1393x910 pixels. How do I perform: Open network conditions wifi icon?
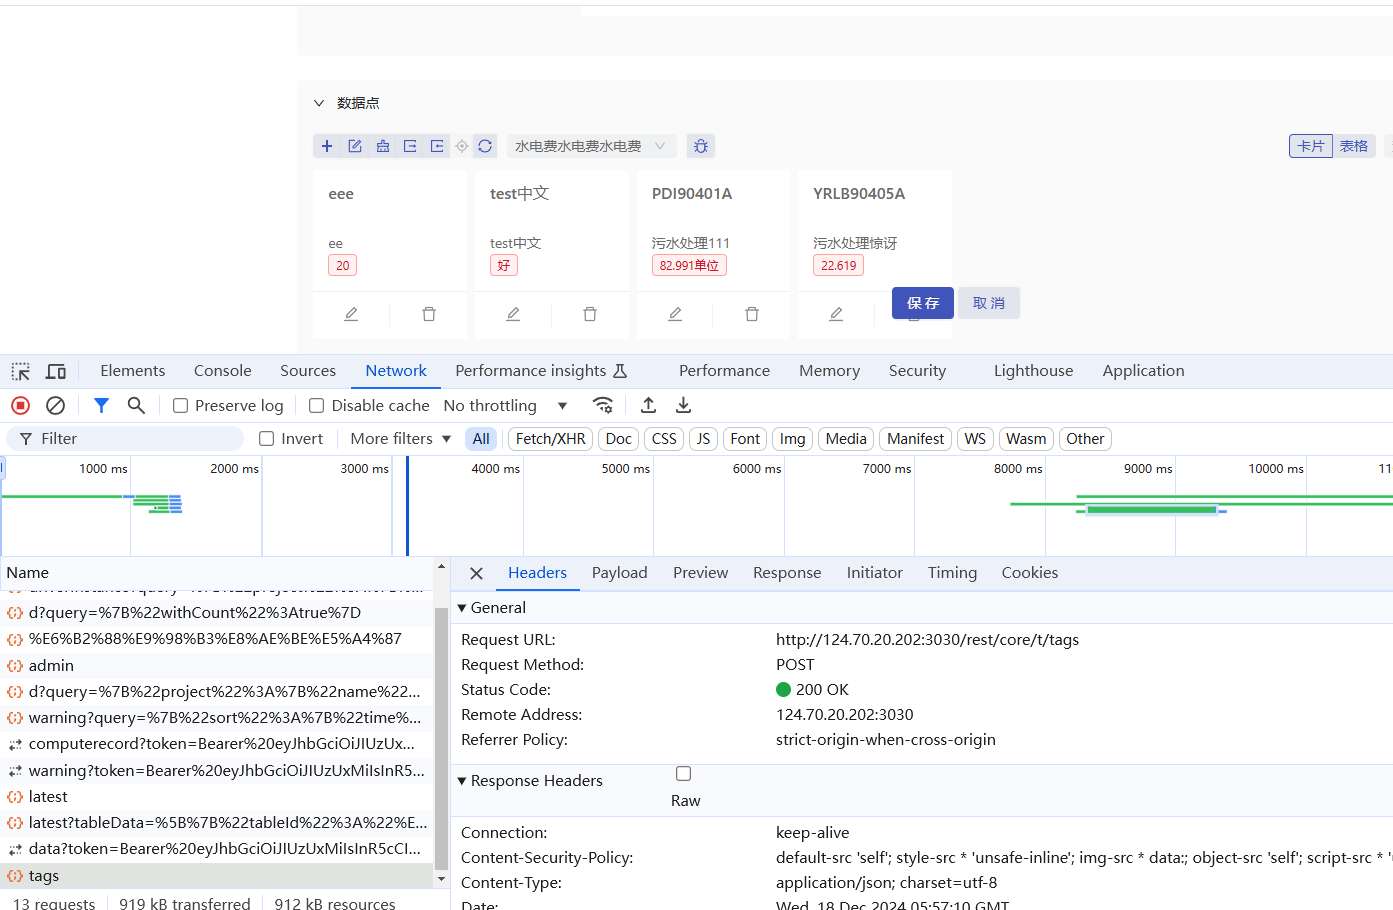pos(602,405)
